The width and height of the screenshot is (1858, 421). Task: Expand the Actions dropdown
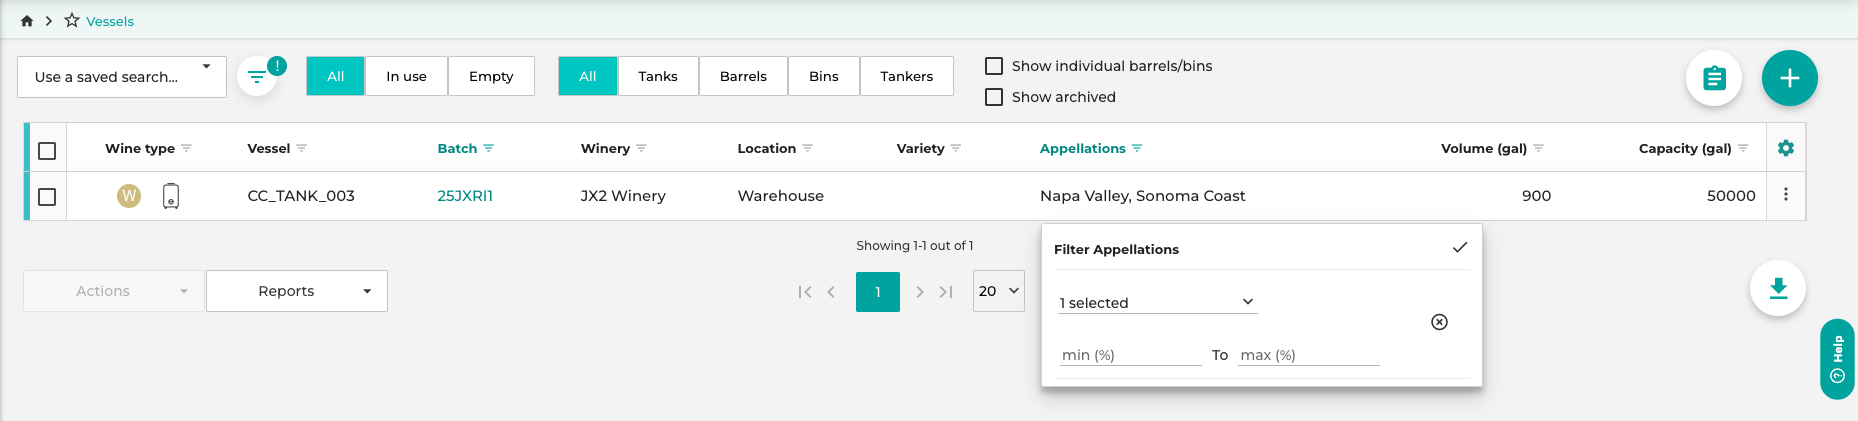pyautogui.click(x=114, y=291)
